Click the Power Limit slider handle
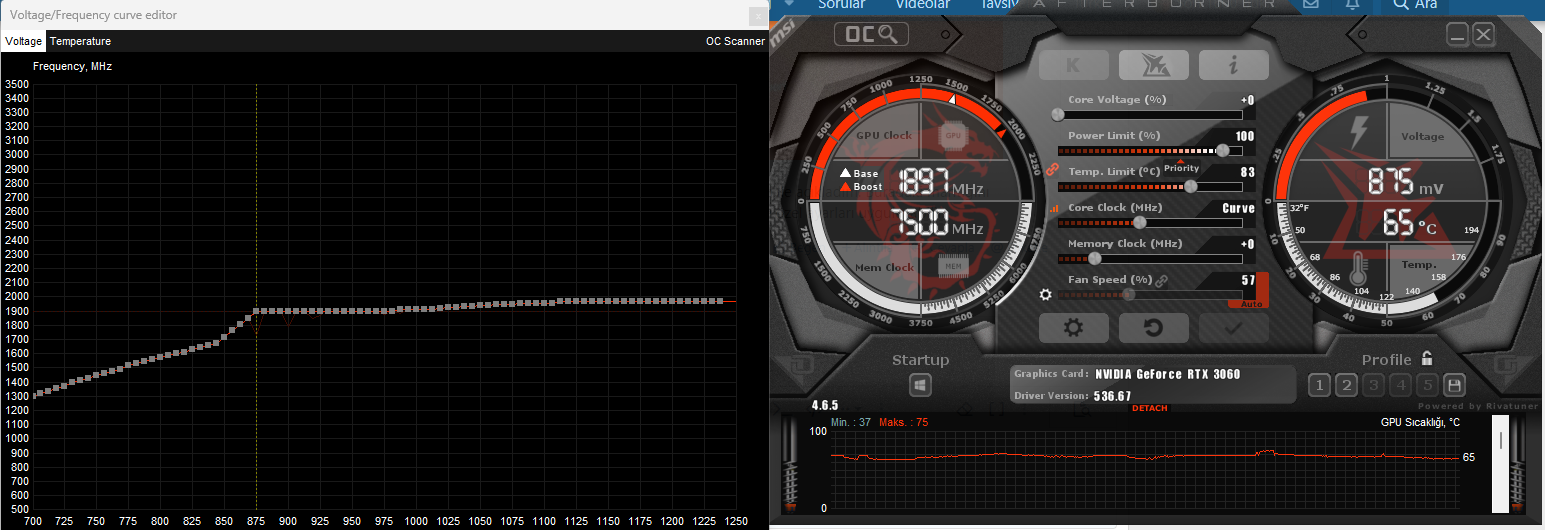This screenshot has width=1545, height=530. tap(1222, 151)
